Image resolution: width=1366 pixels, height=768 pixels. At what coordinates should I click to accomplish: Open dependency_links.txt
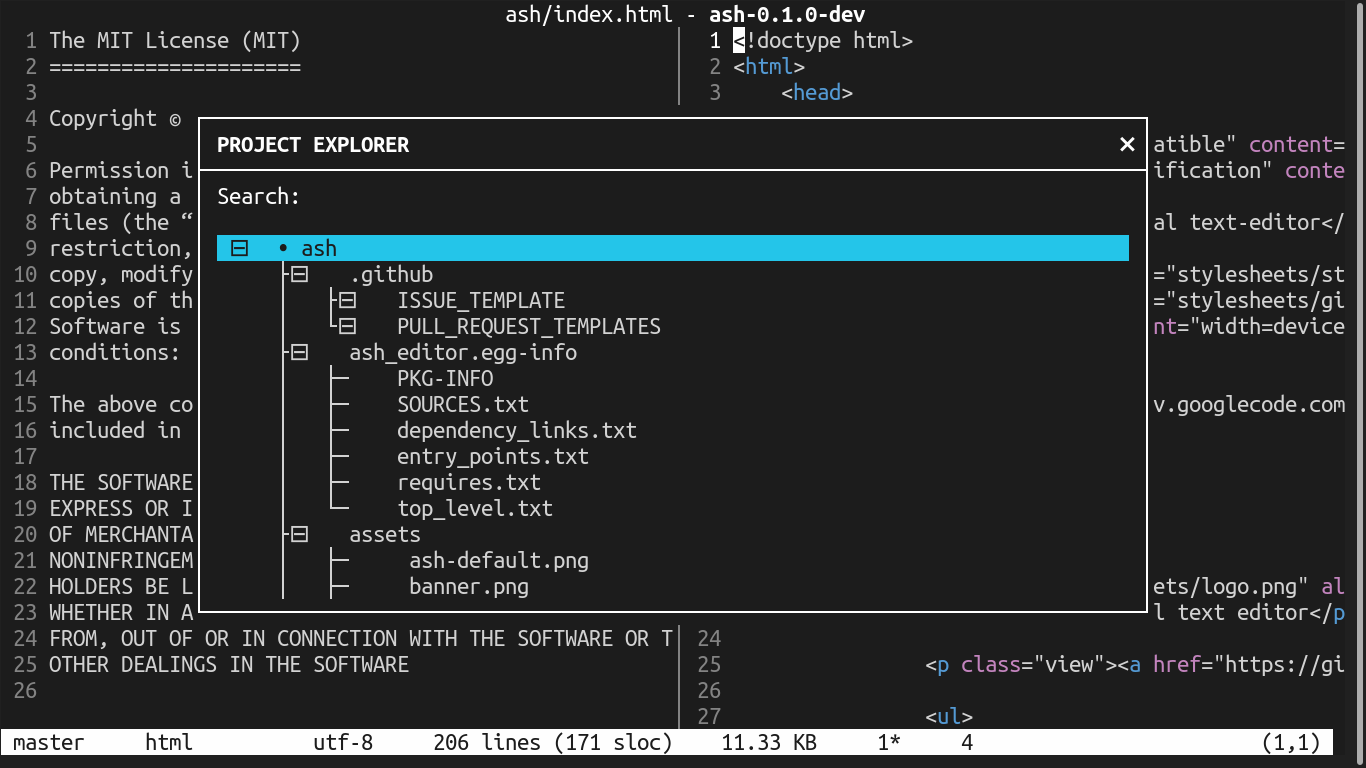tap(517, 430)
